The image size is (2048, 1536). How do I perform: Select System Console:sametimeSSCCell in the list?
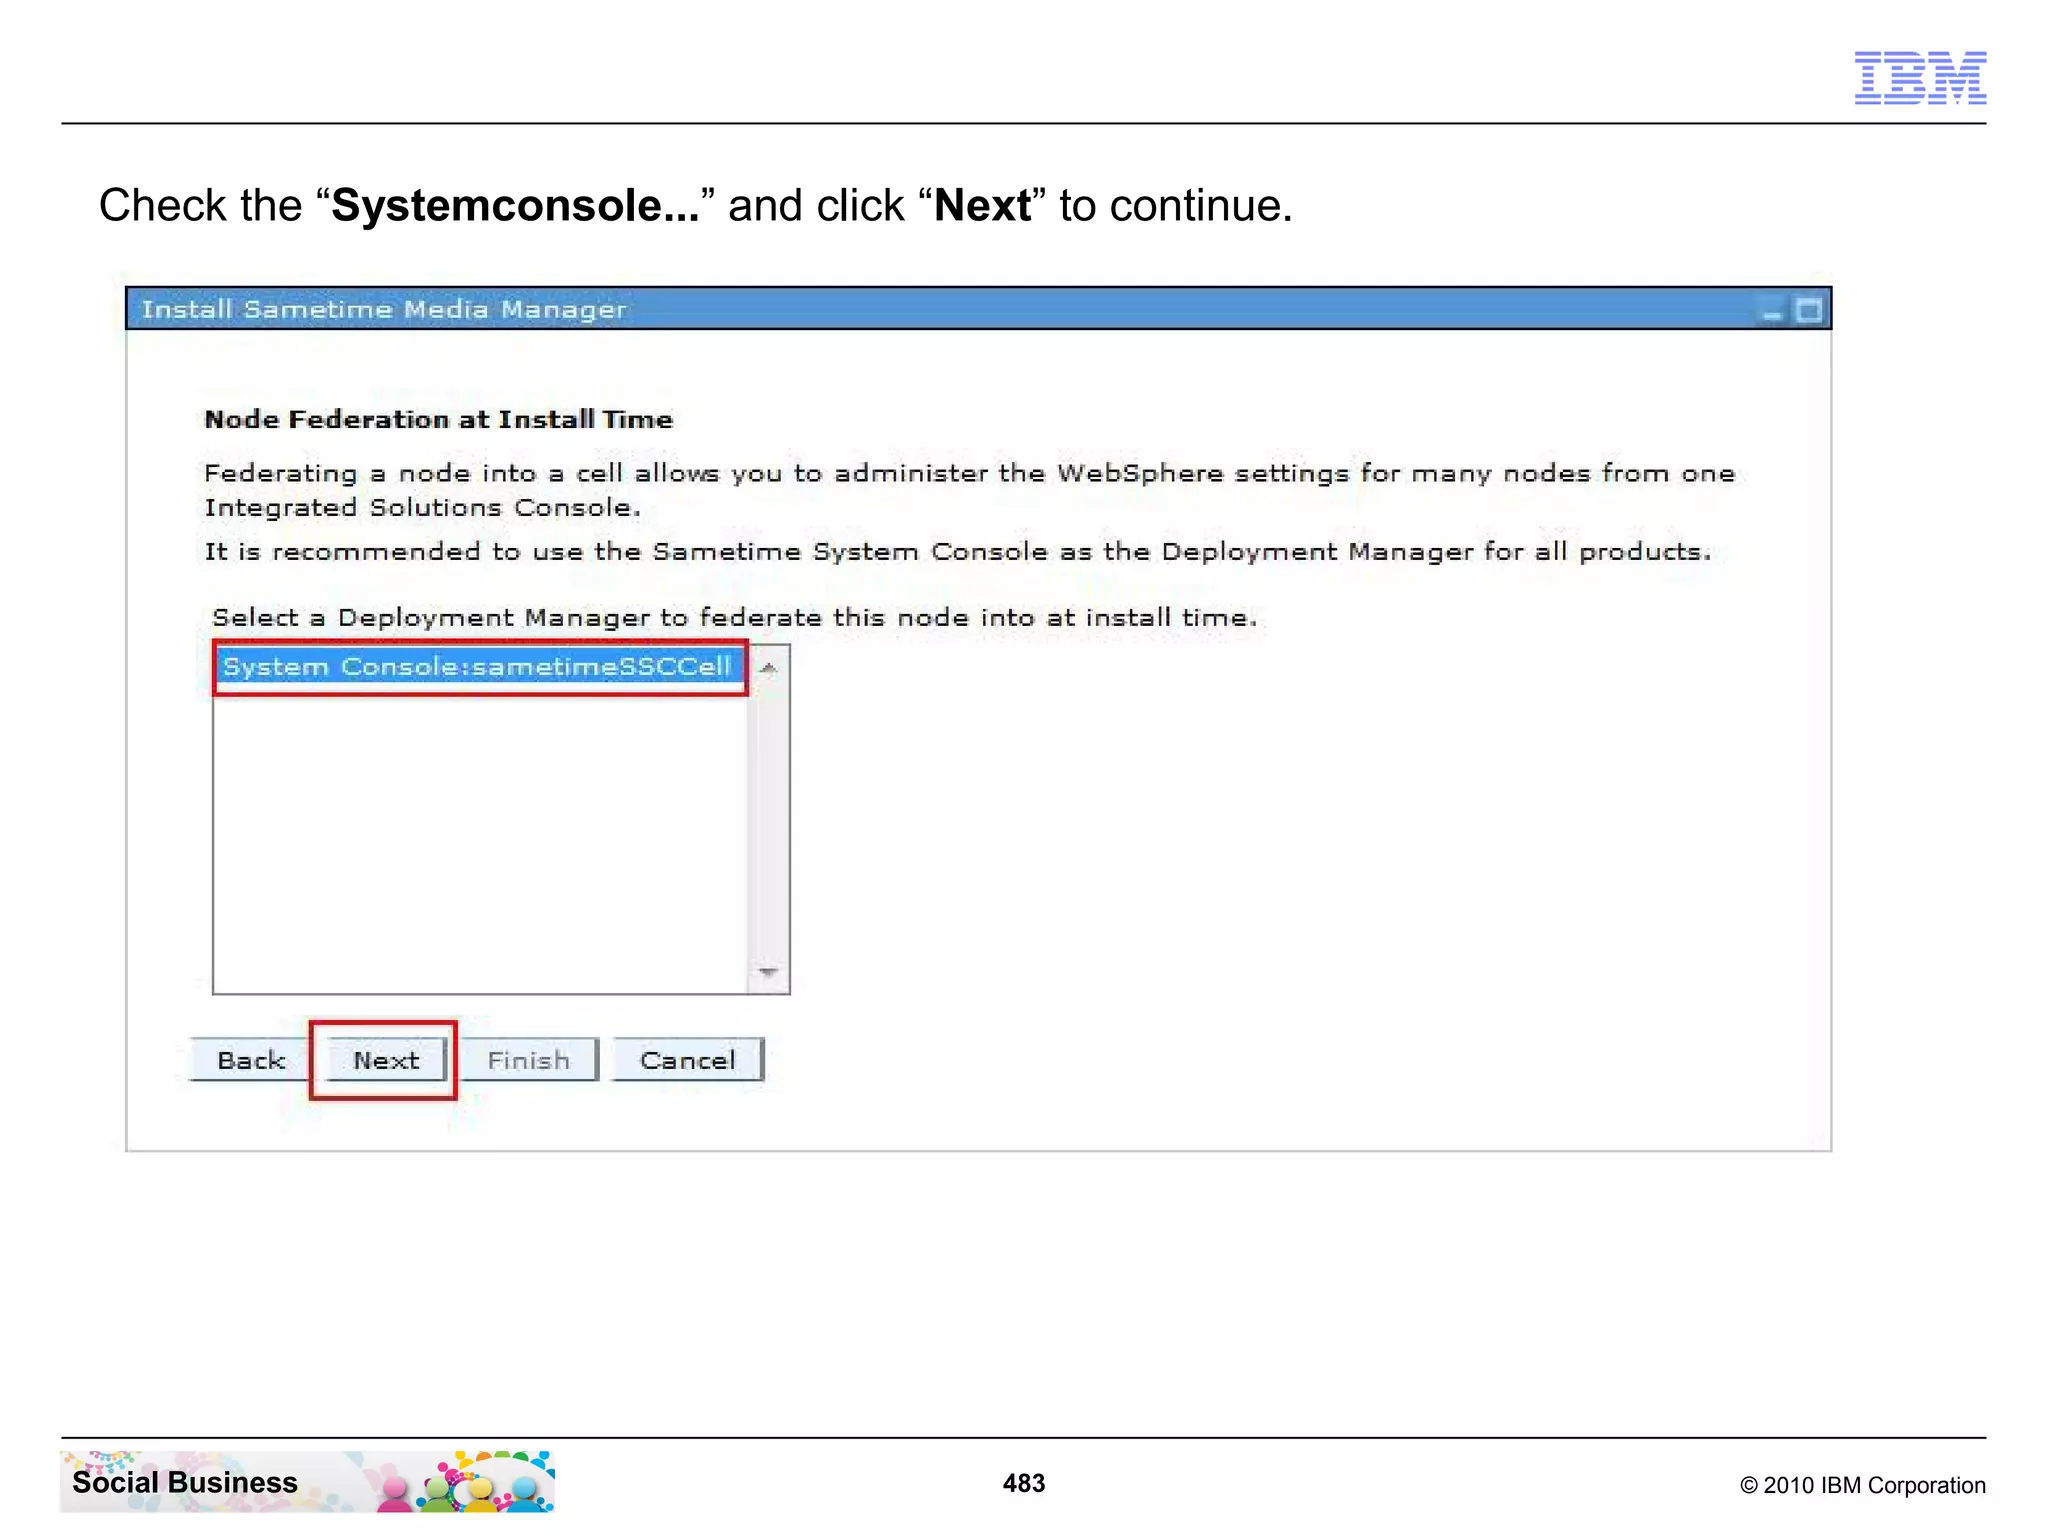[x=480, y=667]
